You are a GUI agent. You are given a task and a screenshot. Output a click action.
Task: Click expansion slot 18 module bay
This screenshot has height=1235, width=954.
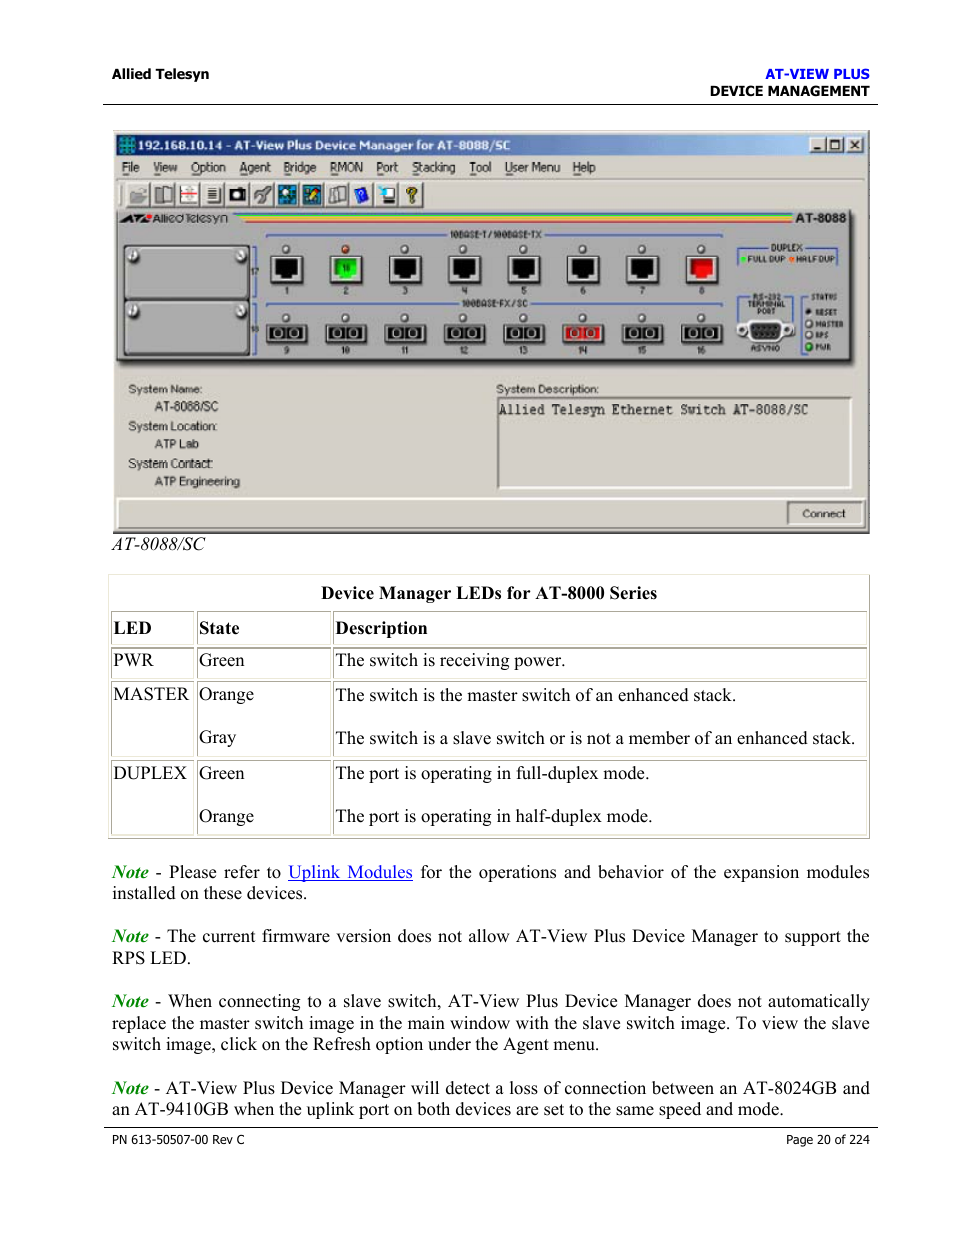pos(187,326)
